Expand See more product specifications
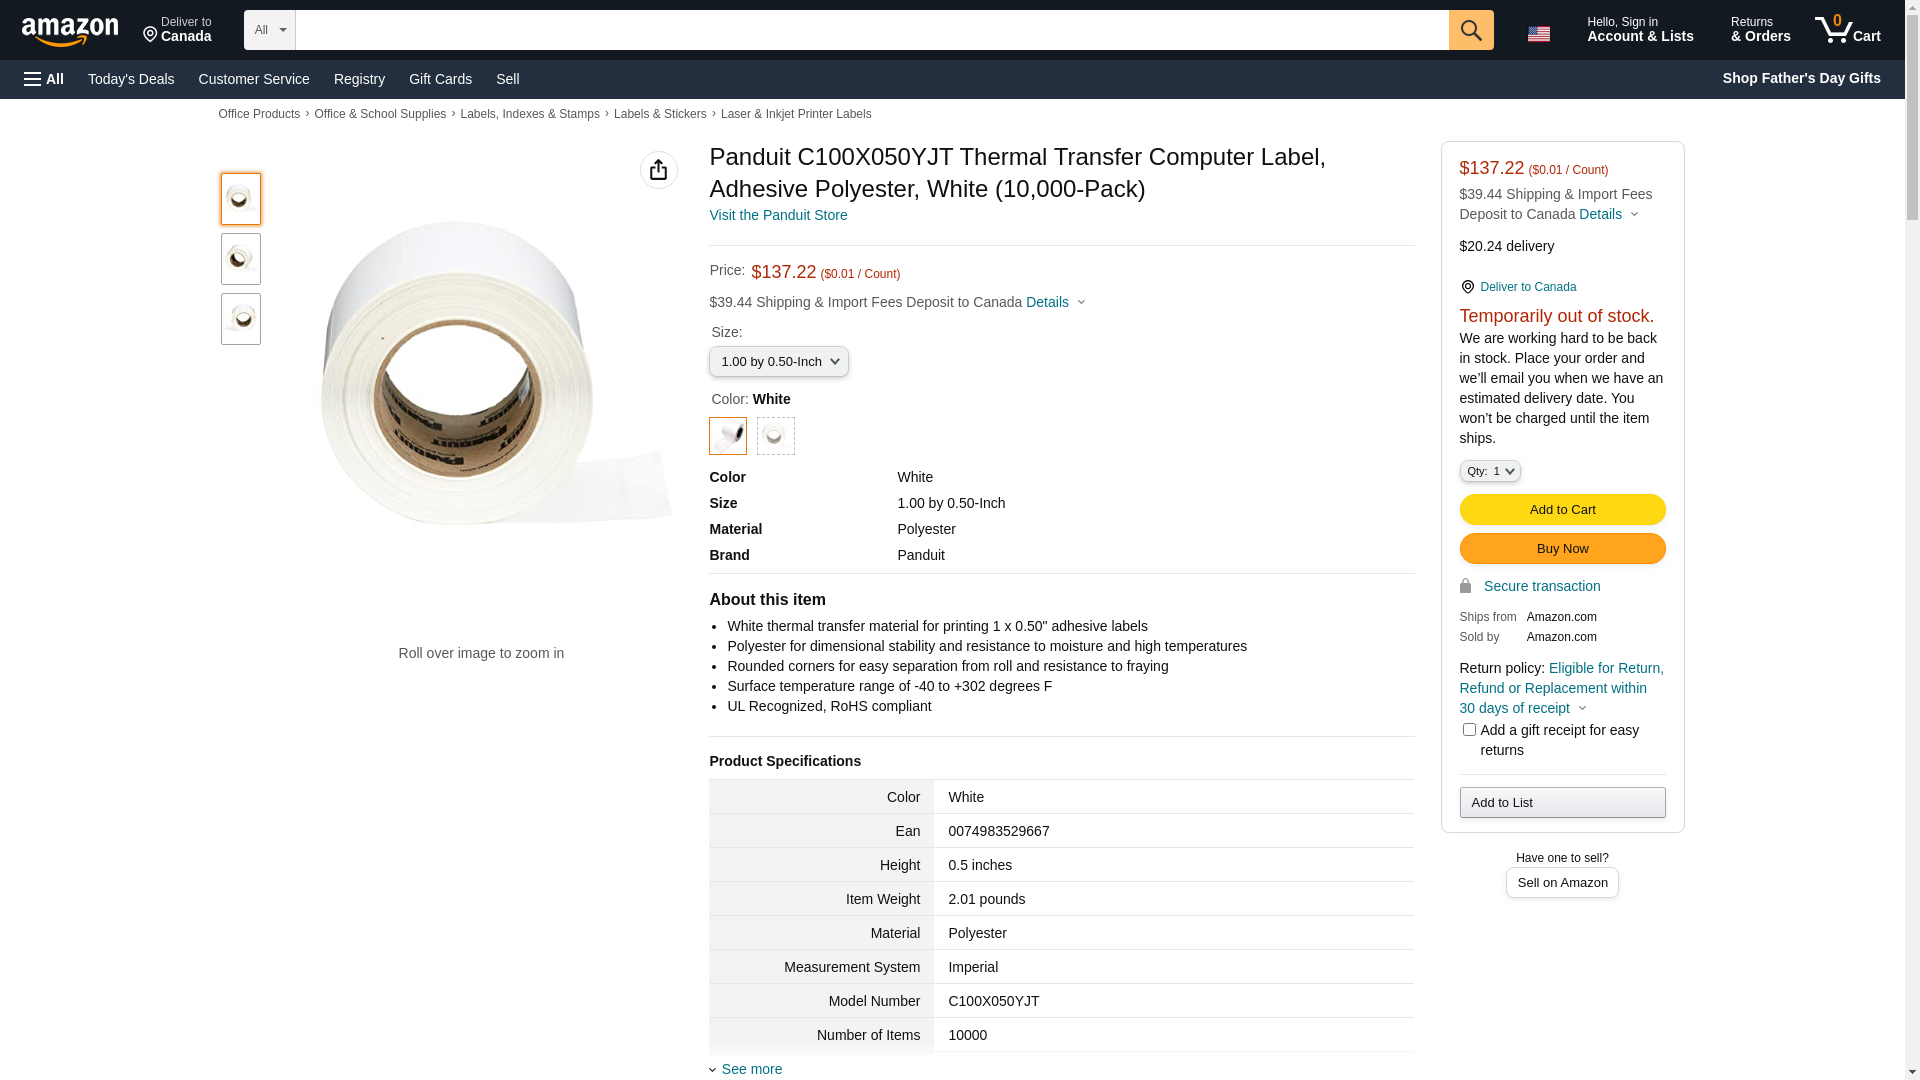Screen dimensions: 1920x1080 point(751,1069)
